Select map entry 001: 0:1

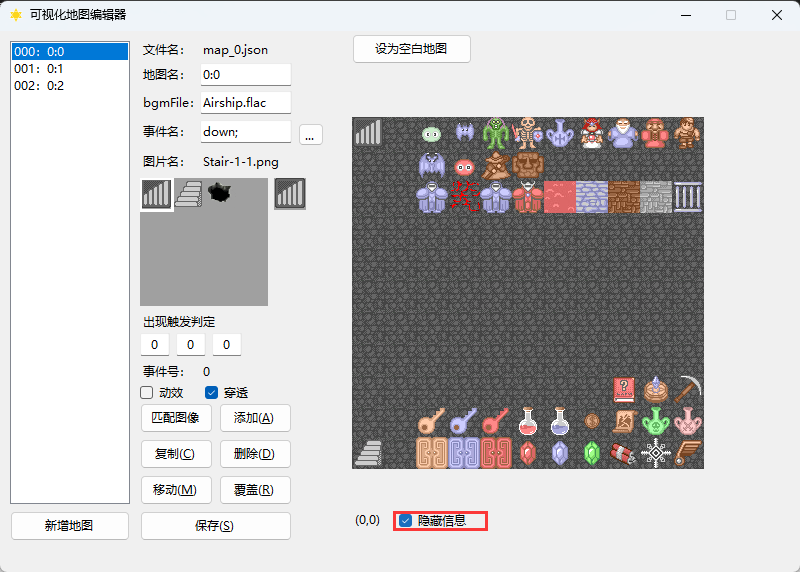coord(70,69)
